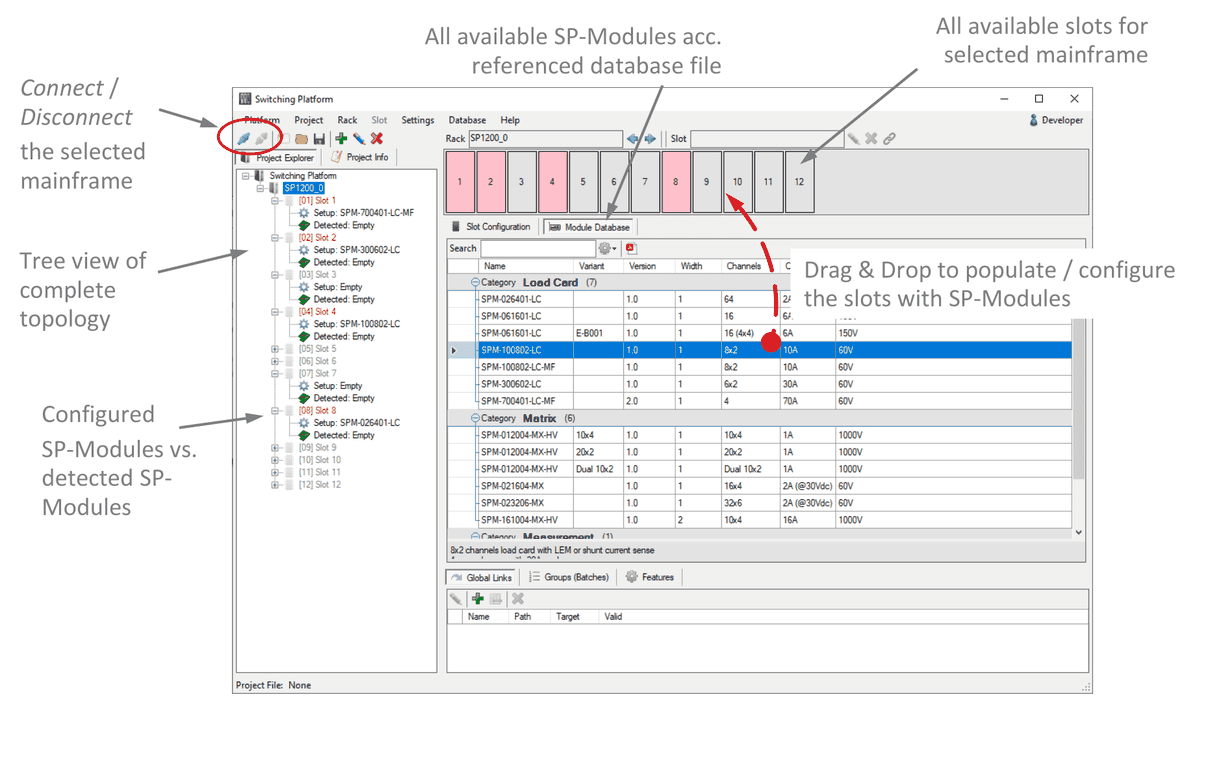1223x766 pixels.
Task: Go to next rack with right arrow
Action: (650, 139)
